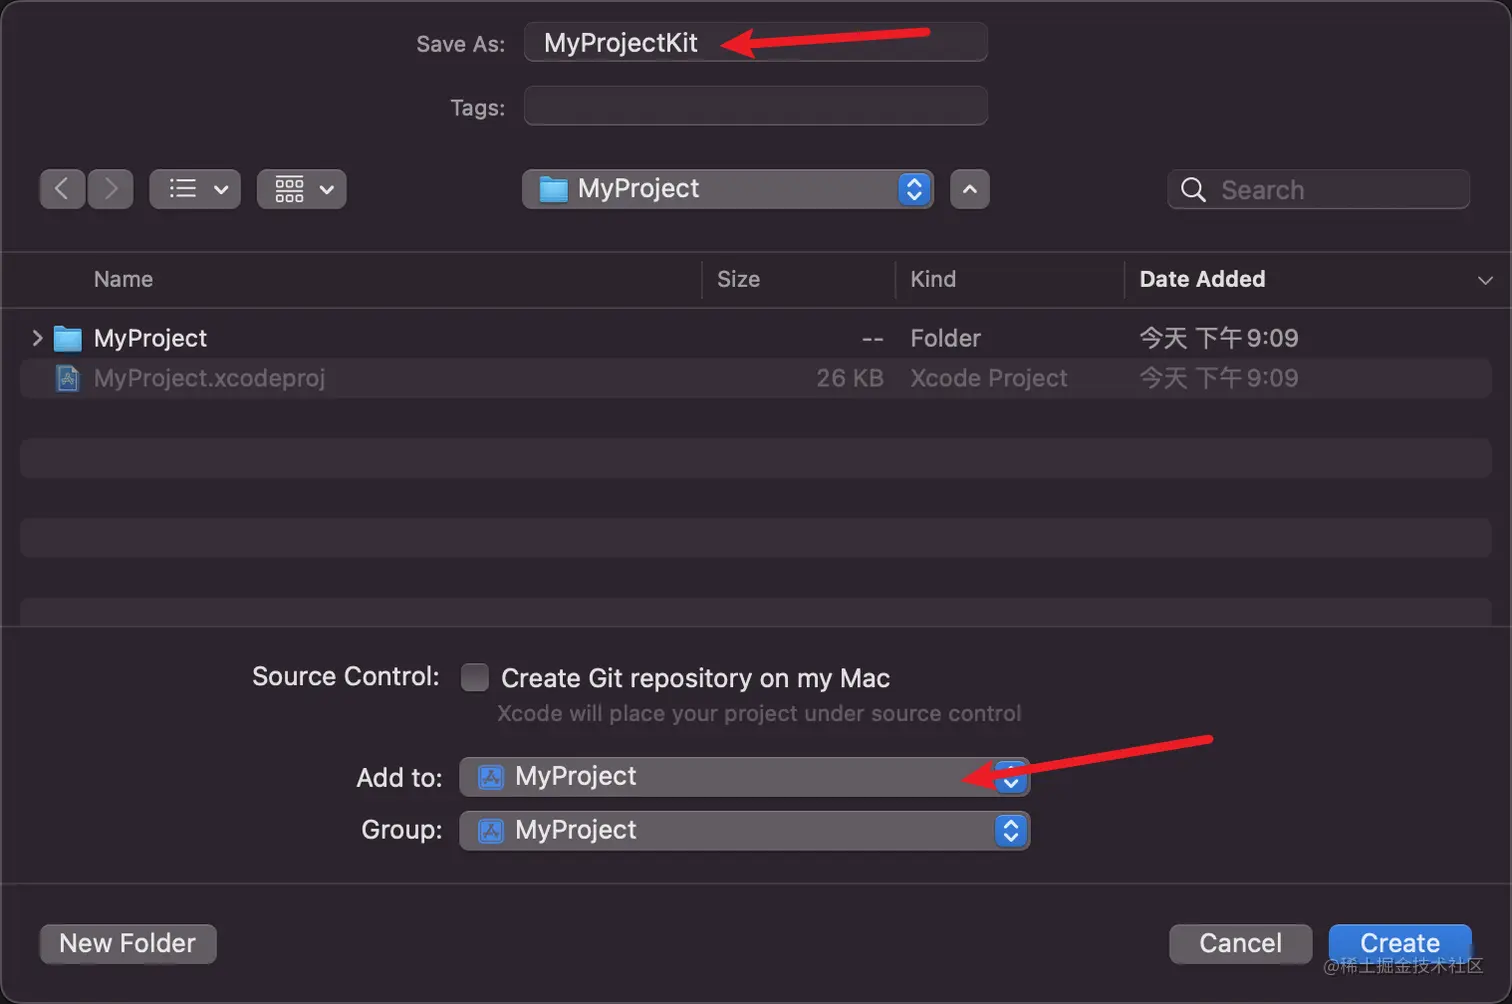
Task: Open the Add to project dropdown
Action: coord(744,777)
